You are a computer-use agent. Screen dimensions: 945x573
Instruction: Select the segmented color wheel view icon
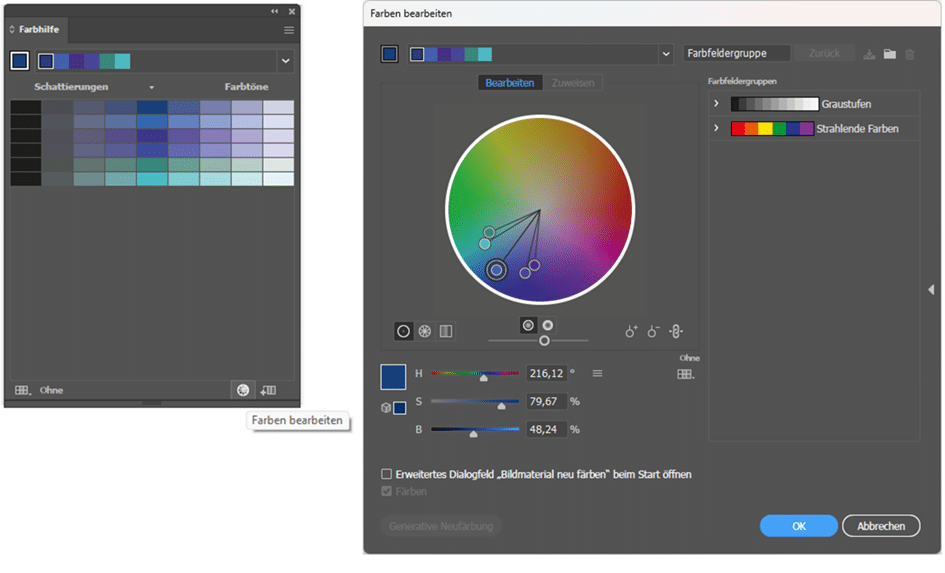coord(425,331)
